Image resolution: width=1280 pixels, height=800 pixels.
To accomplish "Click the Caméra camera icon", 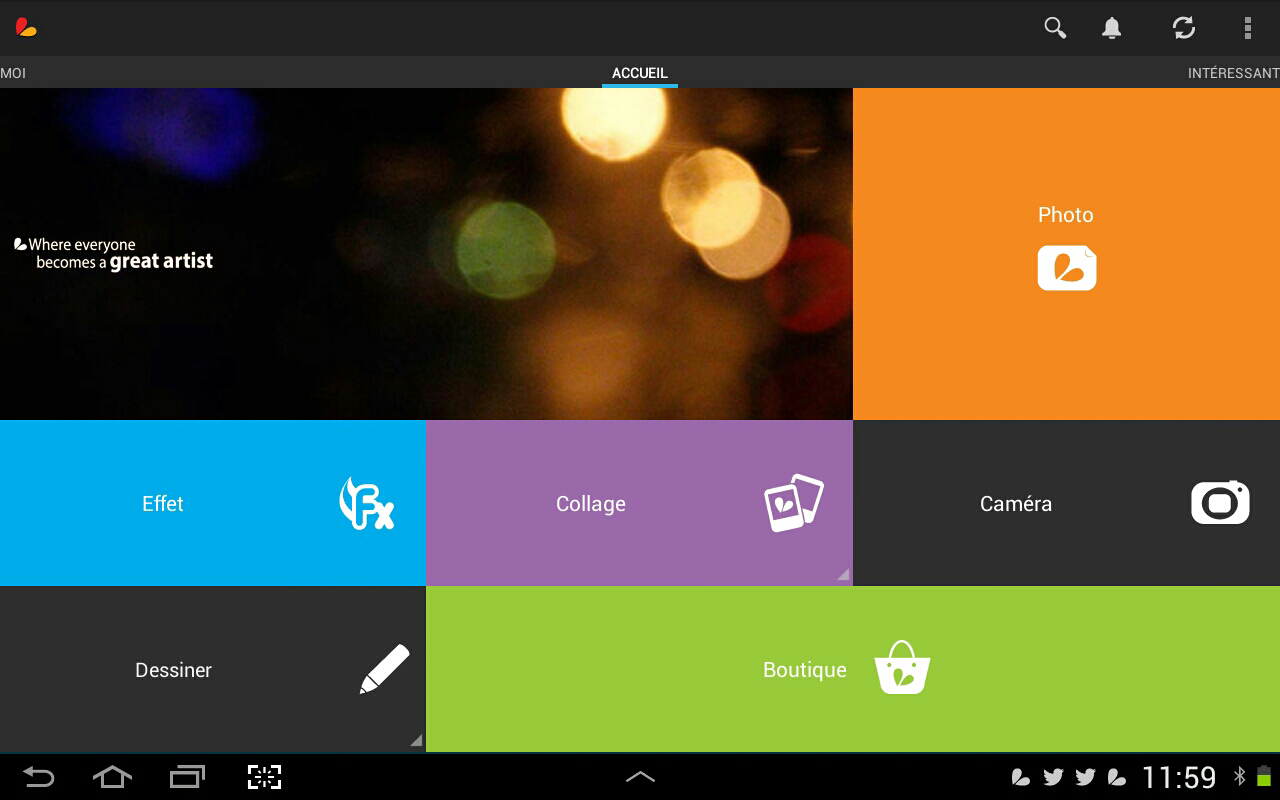I will (x=1220, y=503).
